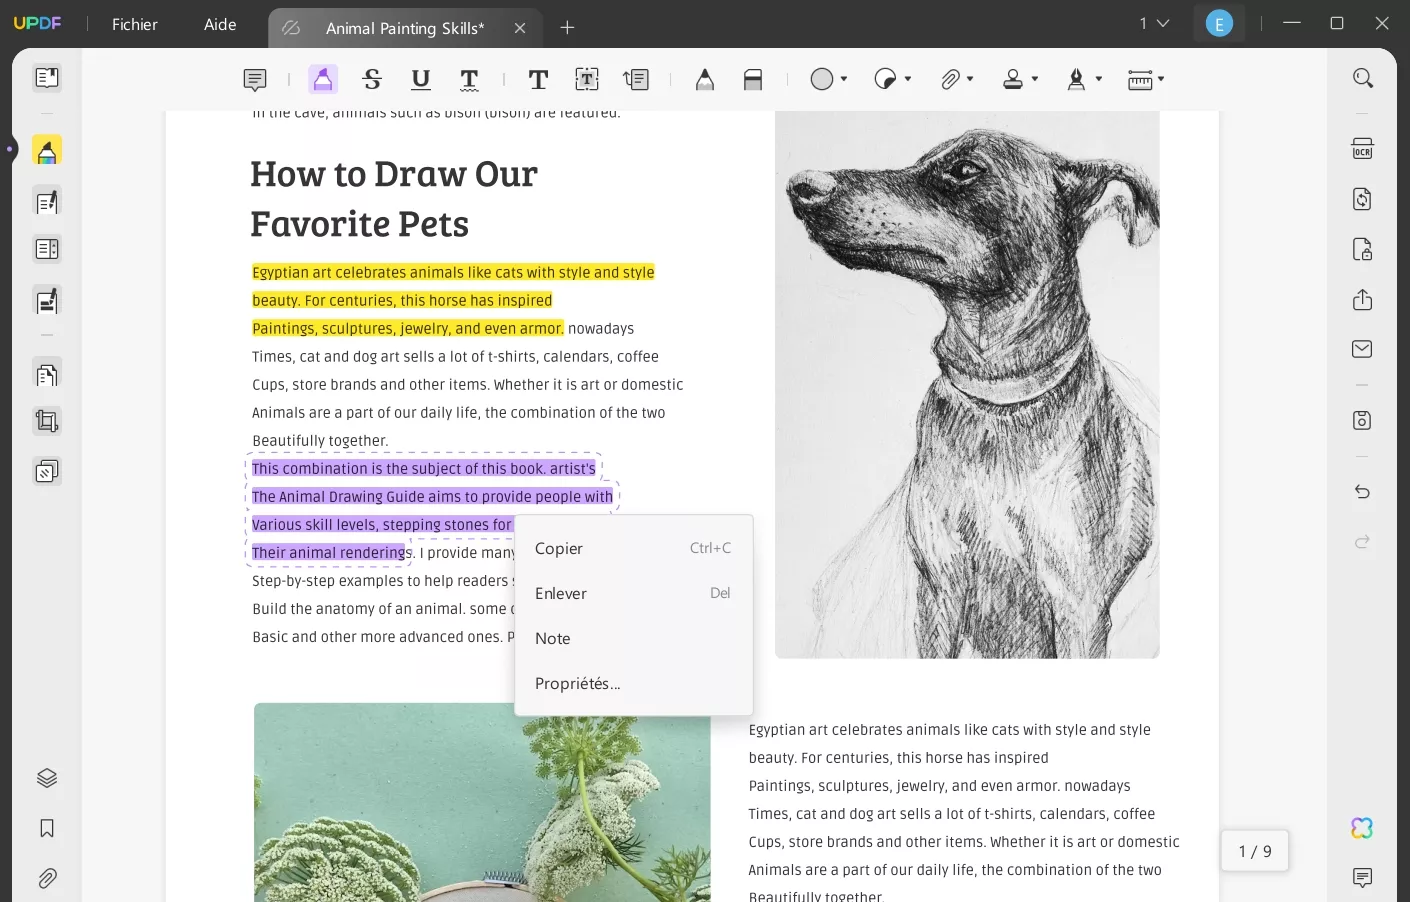Open Crop Pages tool in sidebar
The image size is (1410, 902).
(x=47, y=421)
